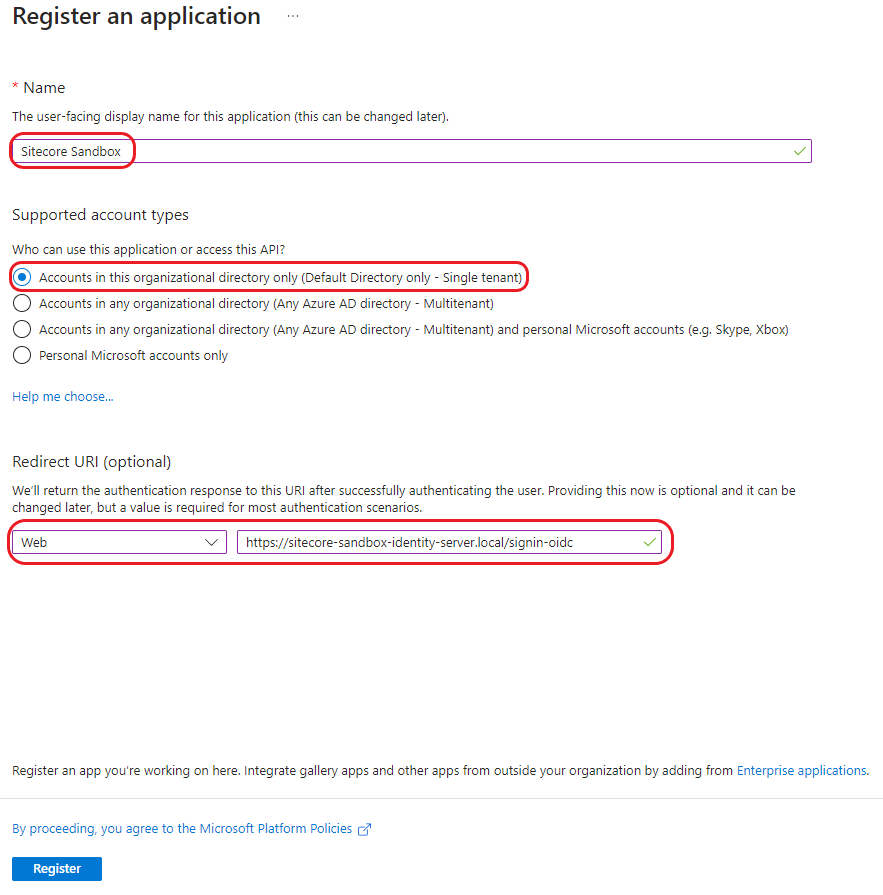Open the Enterprise applications link
This screenshot has height=895, width=883.
(801, 770)
